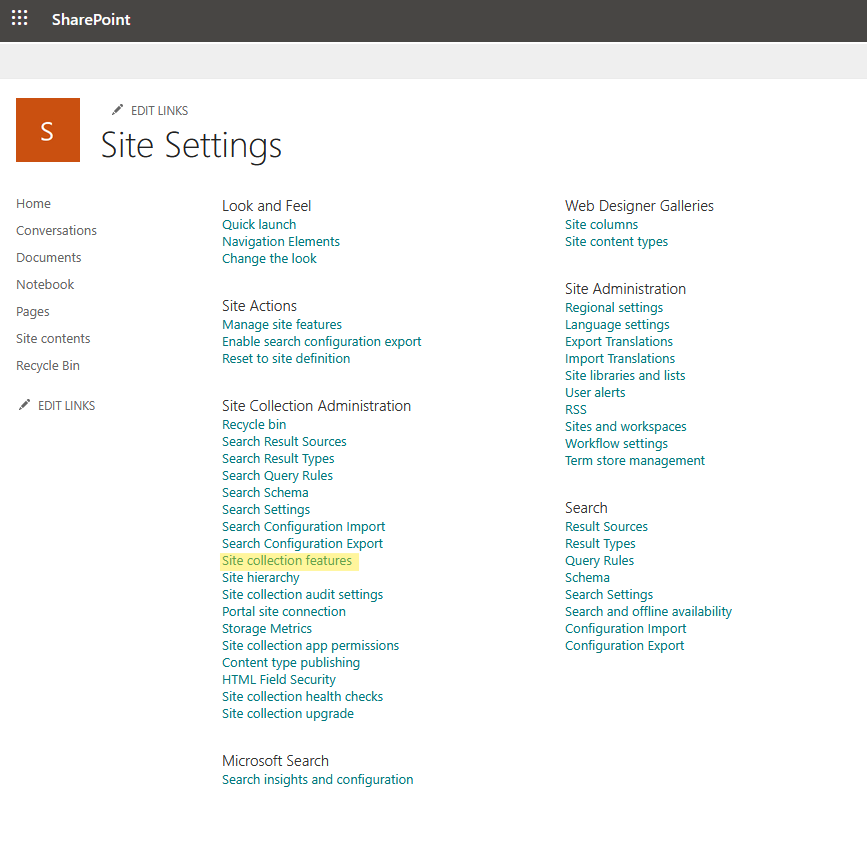Navigate to Recycle Bin in left sidebar
This screenshot has height=847, width=867.
pos(47,365)
